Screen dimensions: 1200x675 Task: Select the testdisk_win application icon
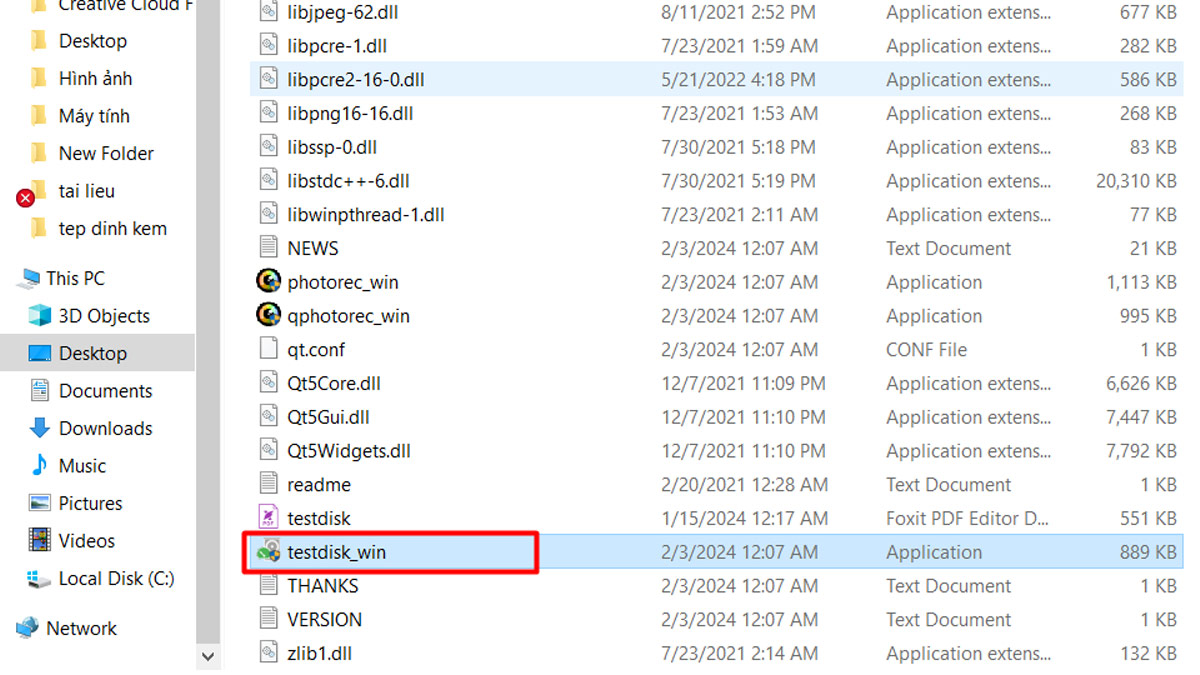click(268, 552)
